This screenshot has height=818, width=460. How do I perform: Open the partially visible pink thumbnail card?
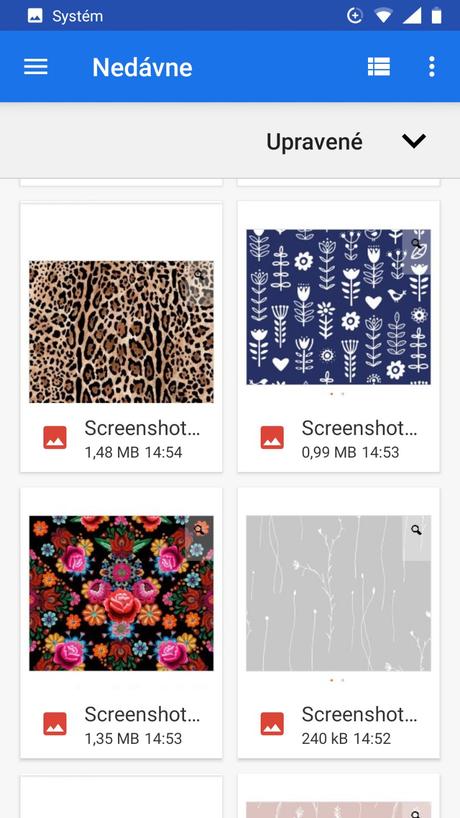[338, 797]
